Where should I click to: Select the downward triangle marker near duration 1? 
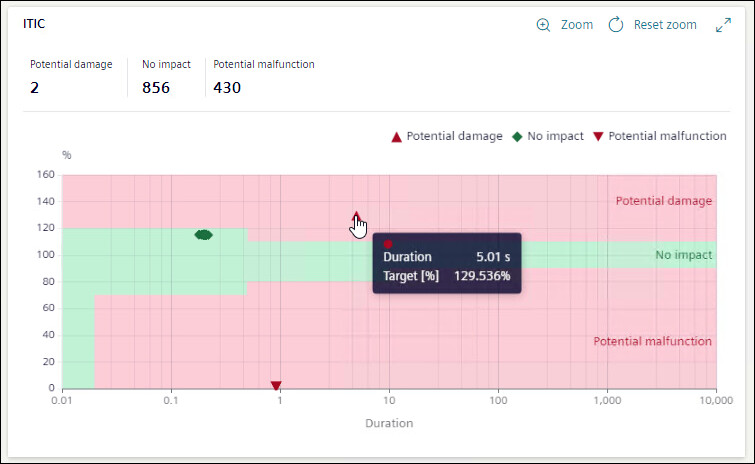pos(276,385)
